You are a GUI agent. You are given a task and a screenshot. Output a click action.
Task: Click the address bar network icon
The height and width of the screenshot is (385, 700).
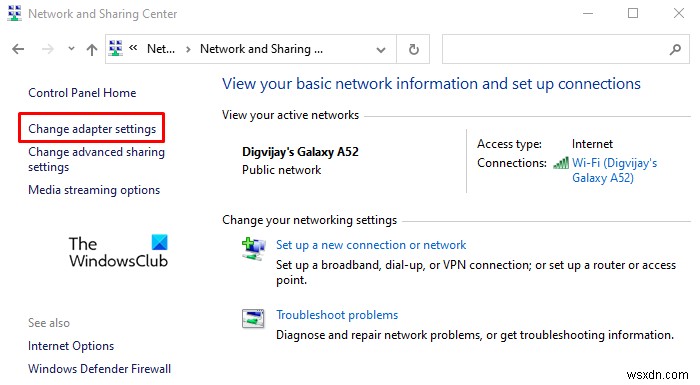(x=116, y=48)
